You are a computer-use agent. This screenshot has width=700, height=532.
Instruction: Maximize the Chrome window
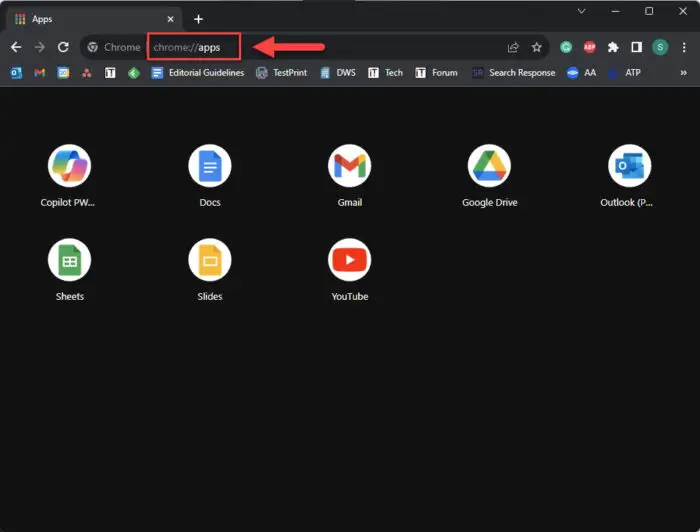click(649, 11)
